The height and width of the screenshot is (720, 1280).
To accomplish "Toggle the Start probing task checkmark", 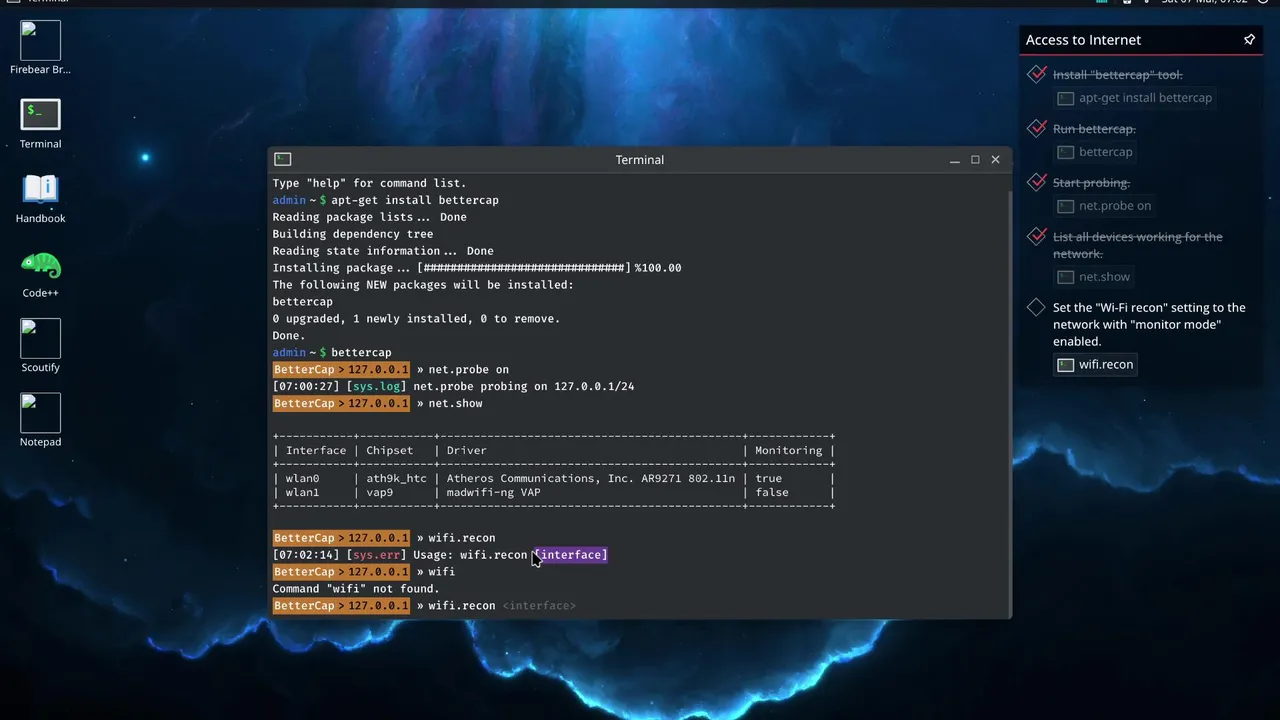I will click(x=1037, y=182).
